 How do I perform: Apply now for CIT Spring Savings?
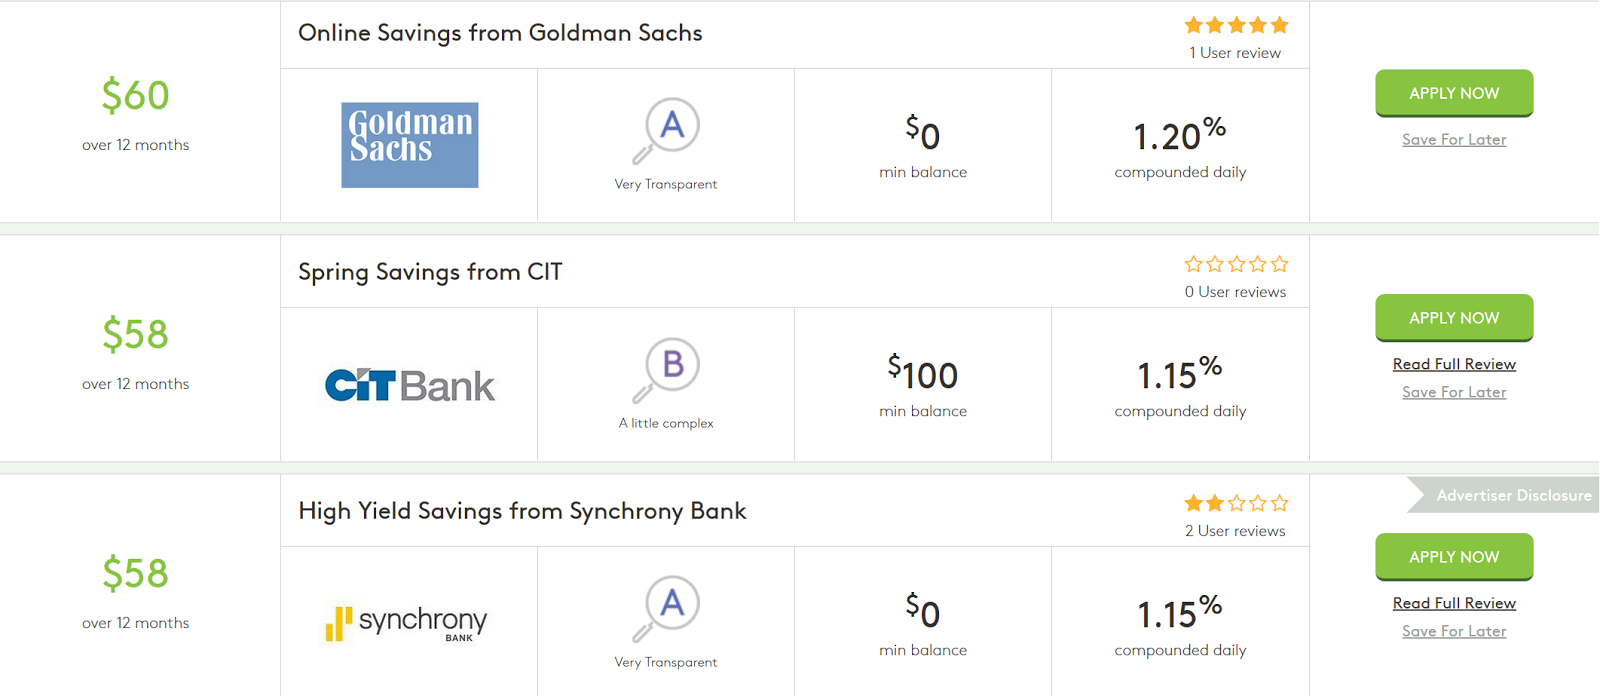[x=1453, y=318]
